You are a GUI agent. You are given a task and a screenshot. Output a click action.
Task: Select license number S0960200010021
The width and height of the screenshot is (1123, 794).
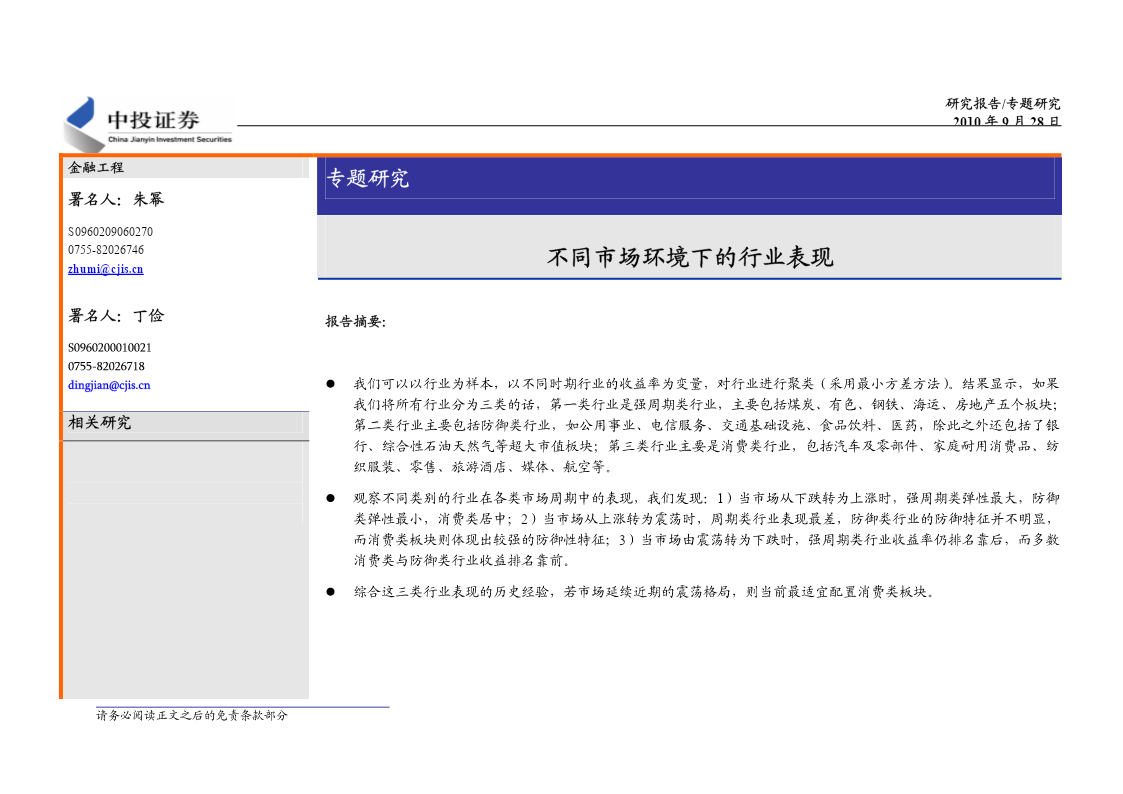click(x=110, y=347)
